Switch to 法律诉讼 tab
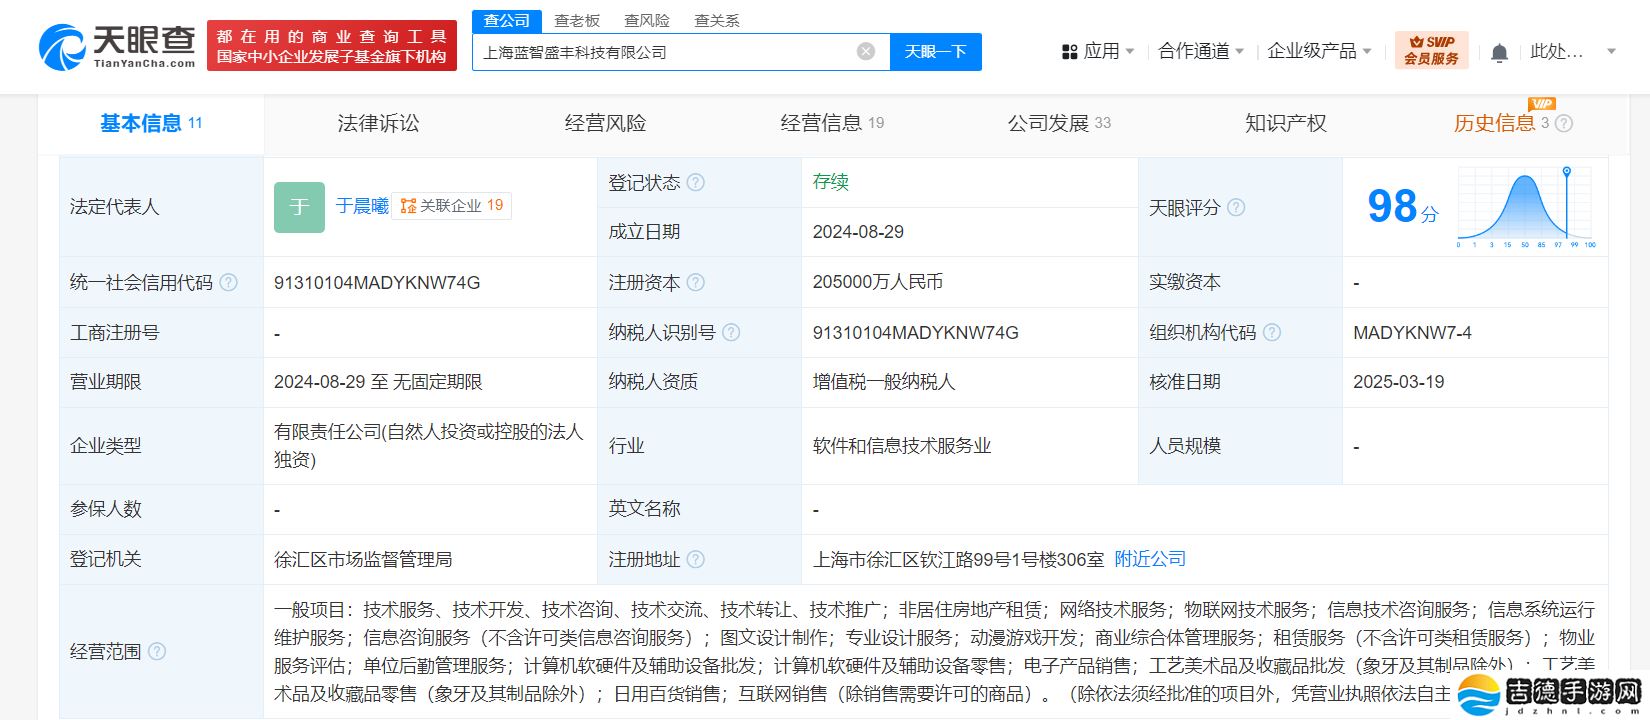This screenshot has height=720, width=1650. tap(378, 123)
